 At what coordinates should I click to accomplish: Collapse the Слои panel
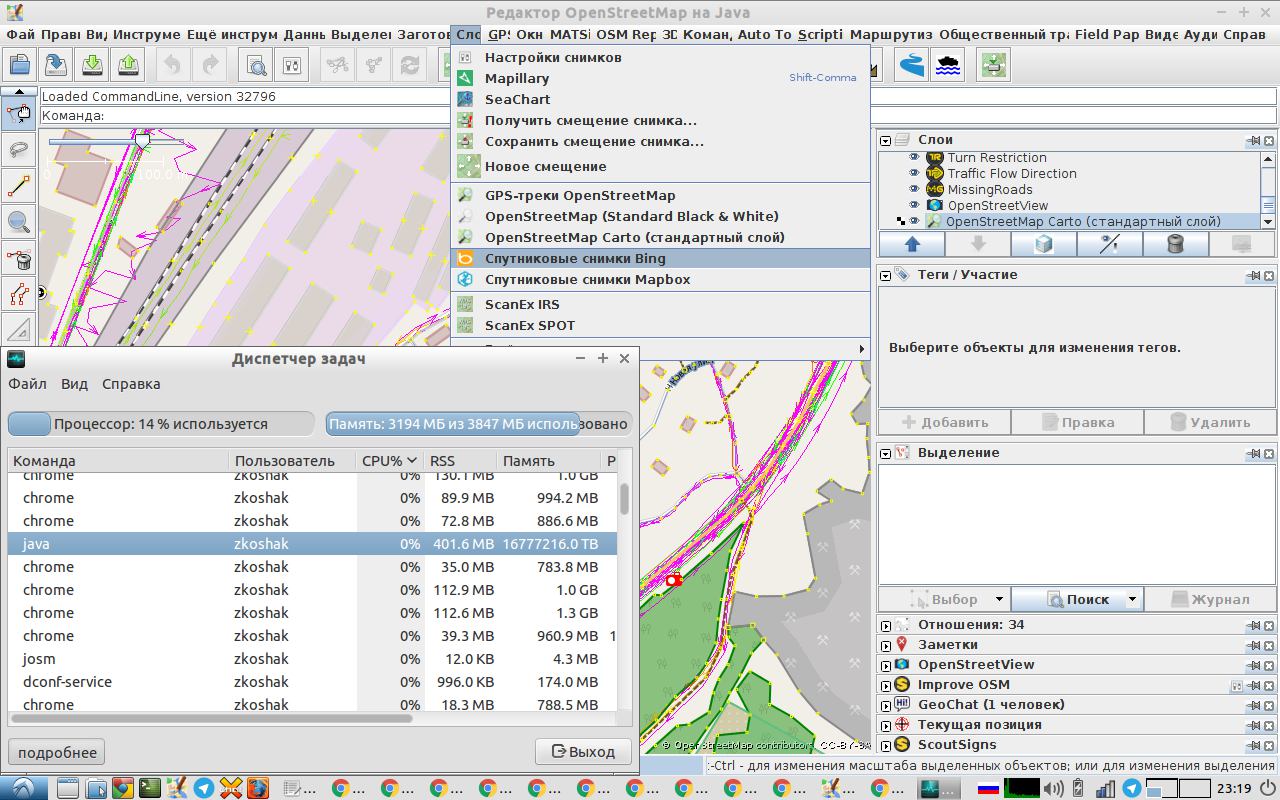coord(885,140)
